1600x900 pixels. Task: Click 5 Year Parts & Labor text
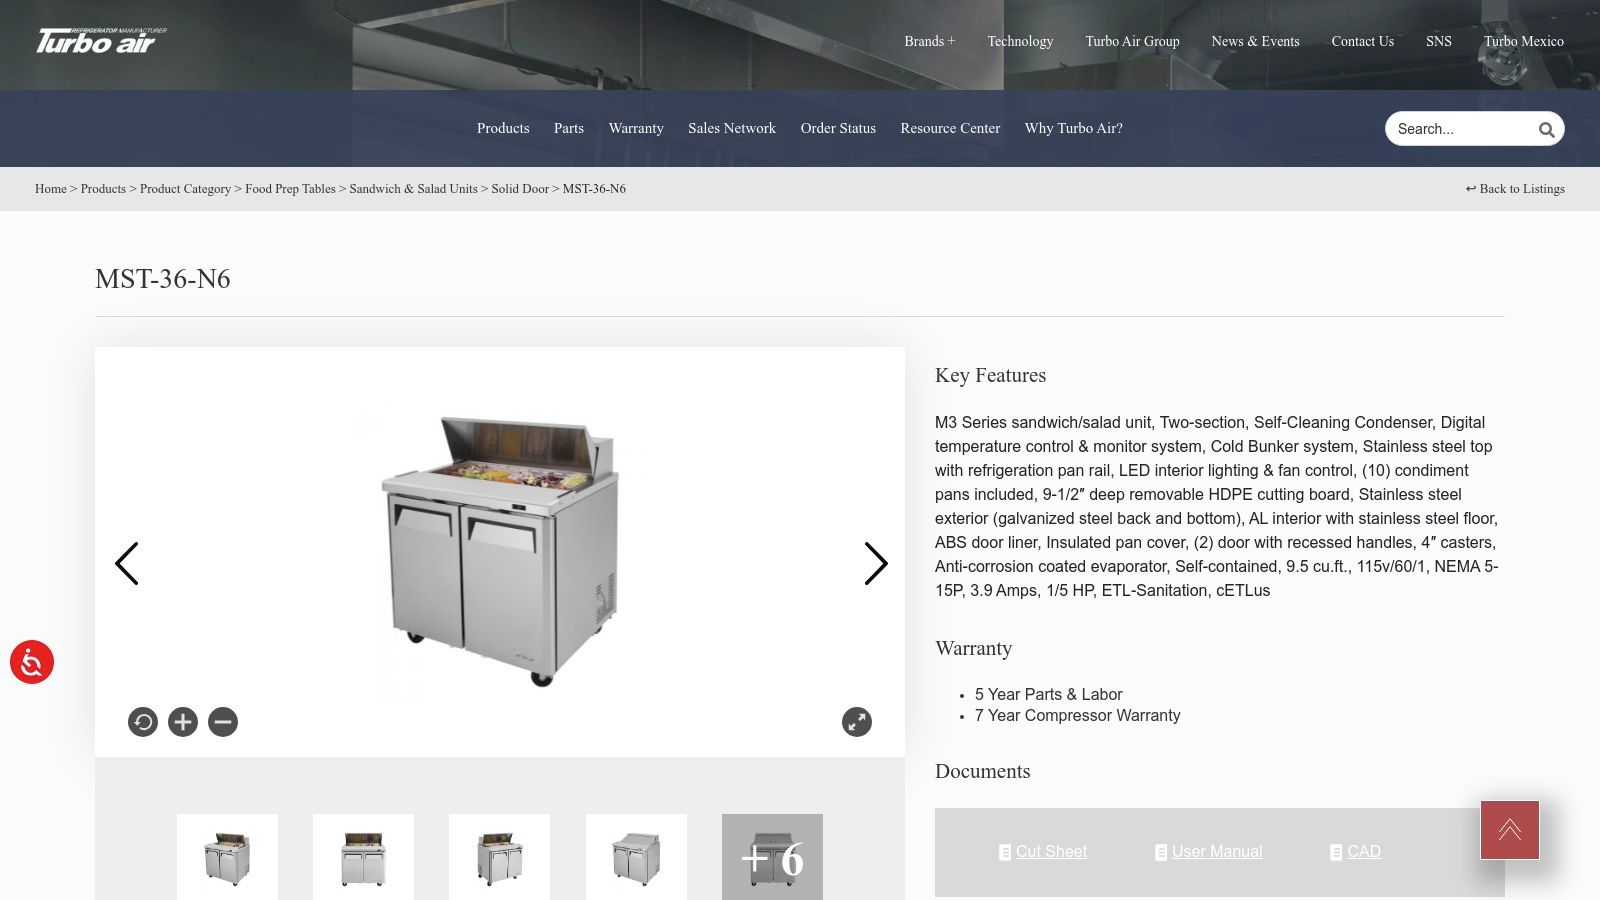click(x=1048, y=694)
